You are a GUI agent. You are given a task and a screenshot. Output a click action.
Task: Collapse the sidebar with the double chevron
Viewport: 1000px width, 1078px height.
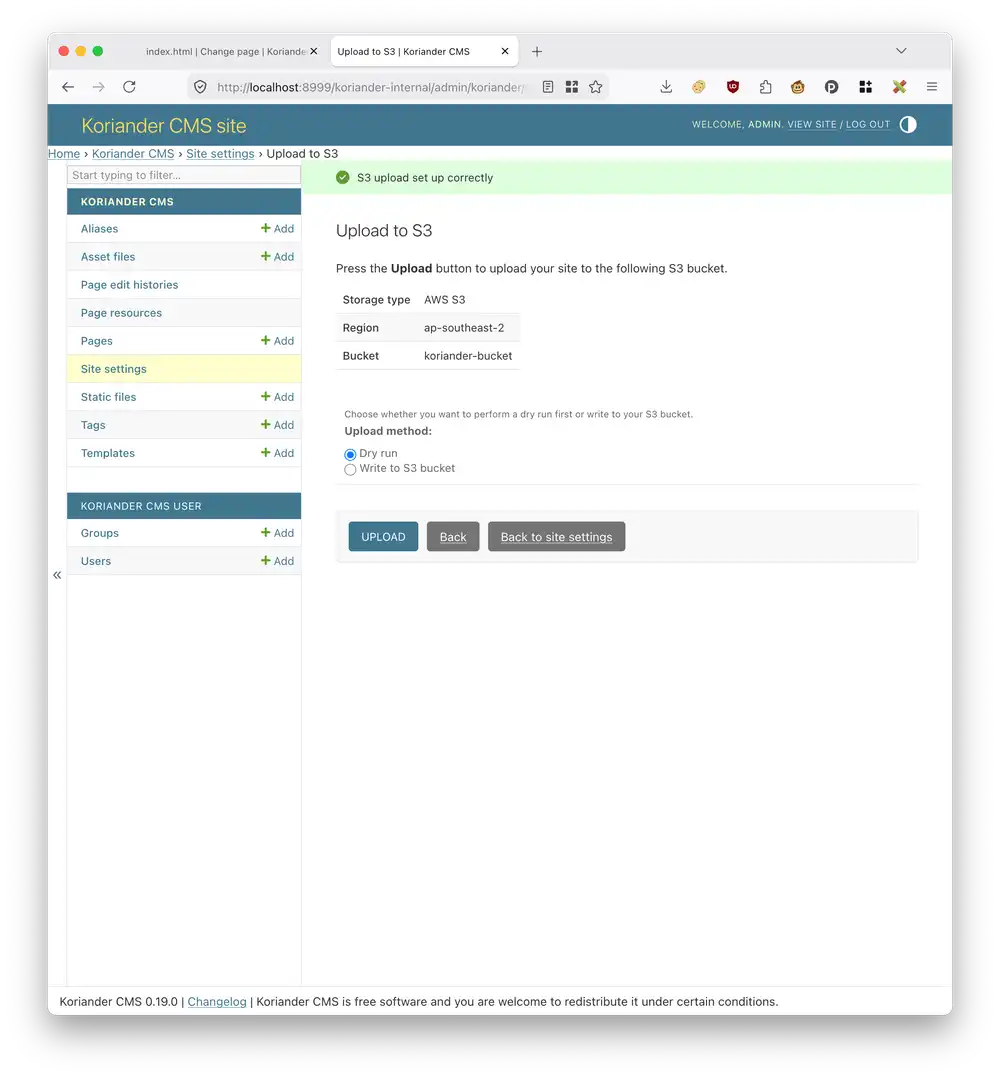click(x=57, y=575)
